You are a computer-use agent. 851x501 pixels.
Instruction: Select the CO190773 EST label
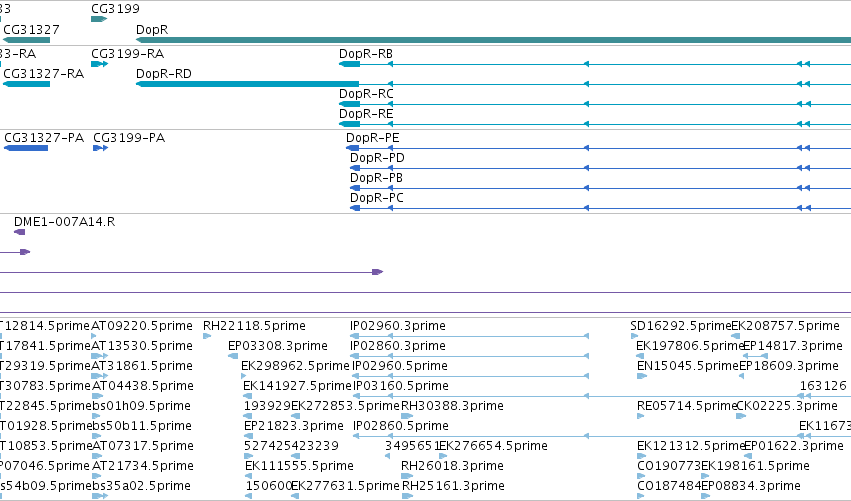point(669,466)
